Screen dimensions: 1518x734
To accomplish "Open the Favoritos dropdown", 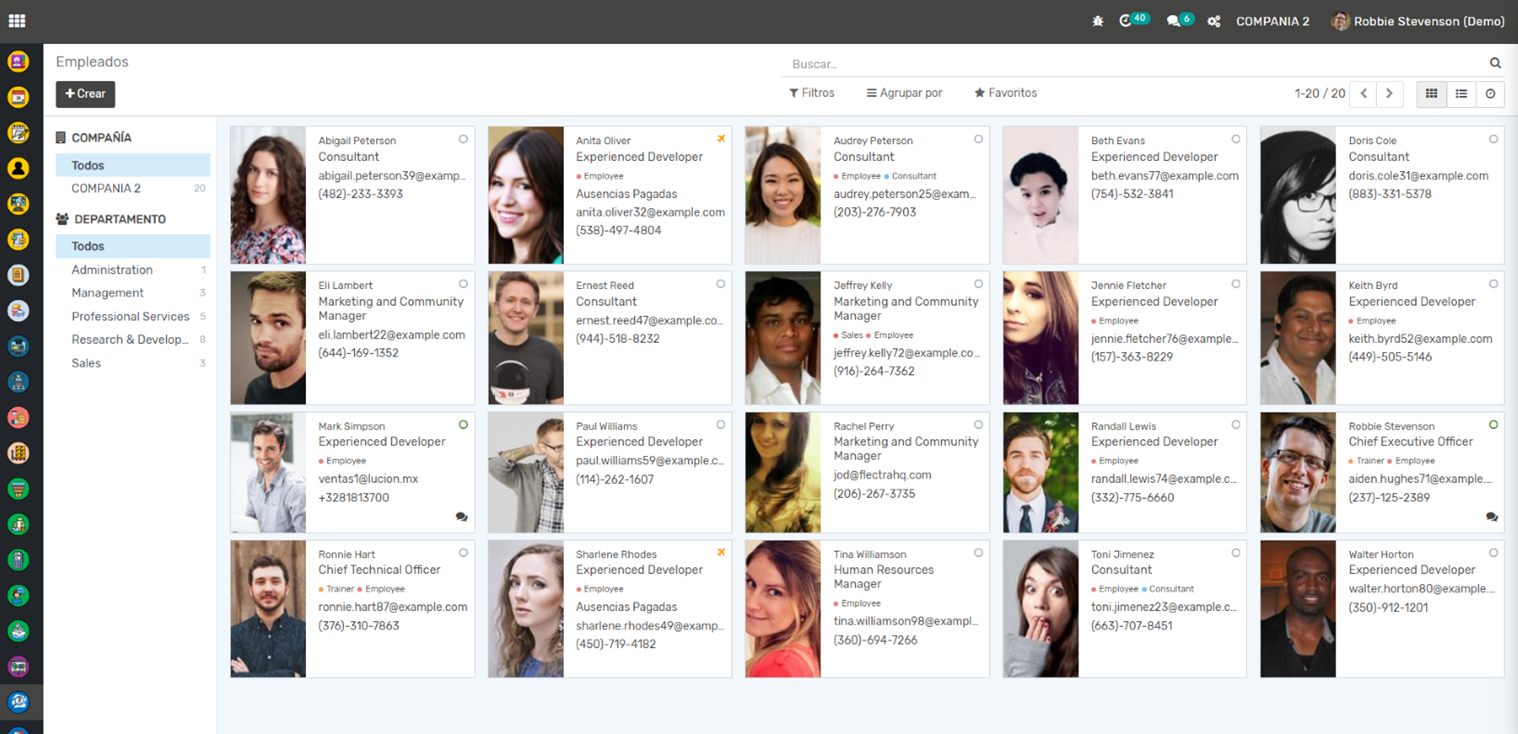I will (1005, 93).
